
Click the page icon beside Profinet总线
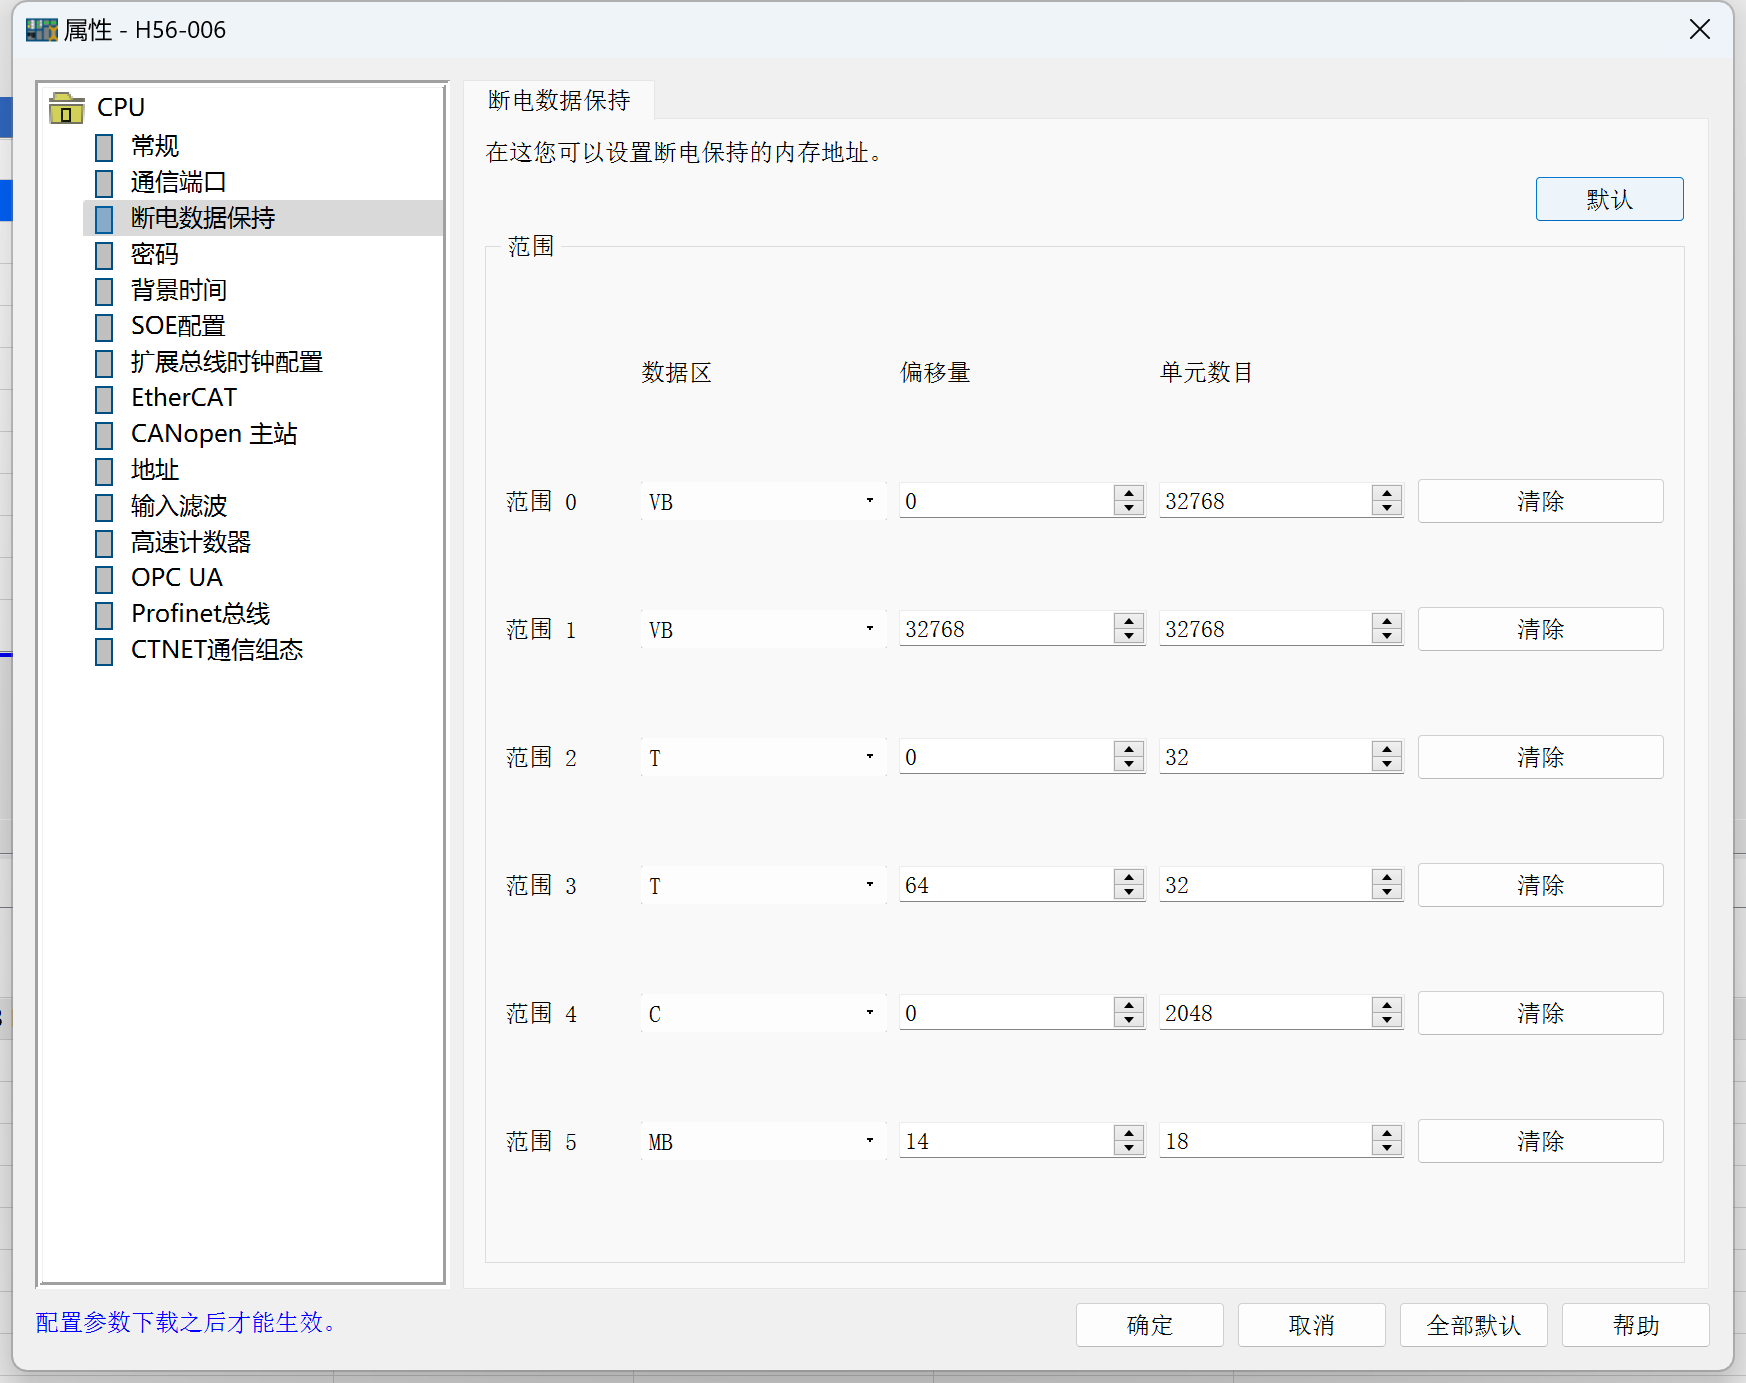(x=104, y=615)
